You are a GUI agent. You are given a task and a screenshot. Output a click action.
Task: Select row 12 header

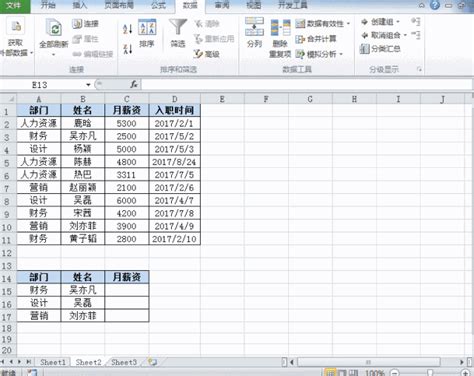pyautogui.click(x=7, y=253)
